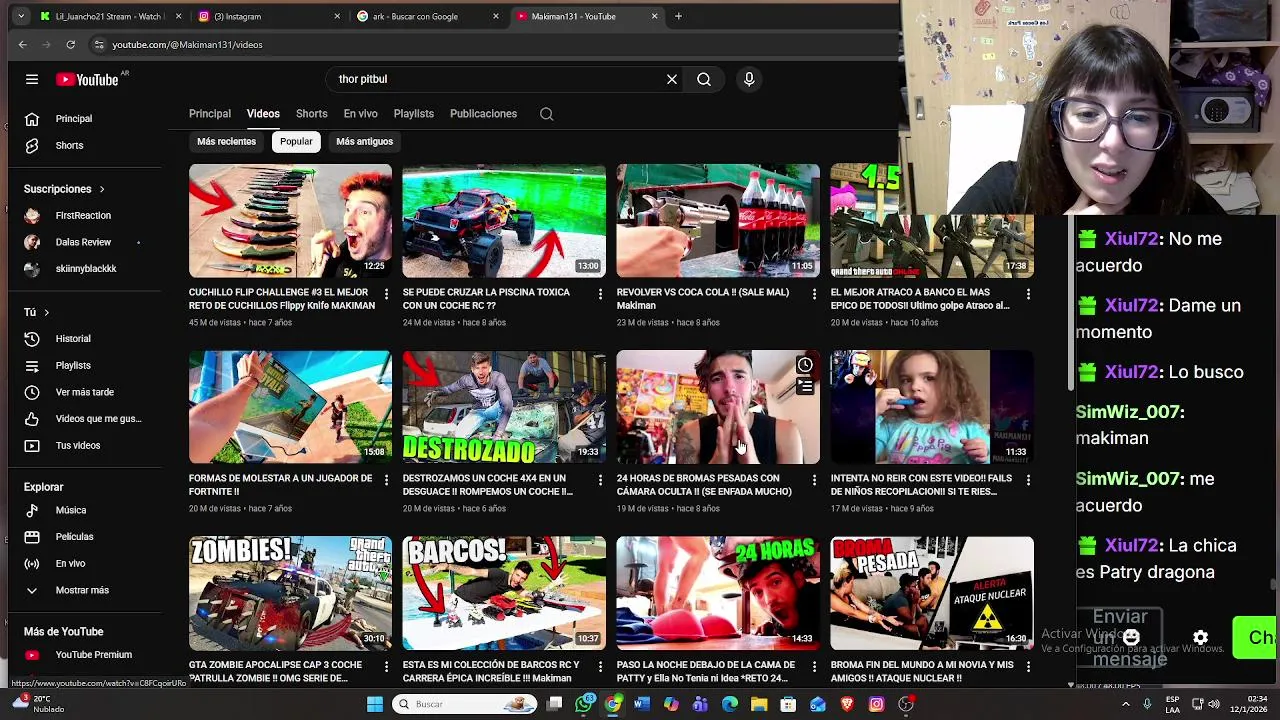1280x720 pixels.
Task: Open En vivo under Explorar
Action: (x=84, y=563)
